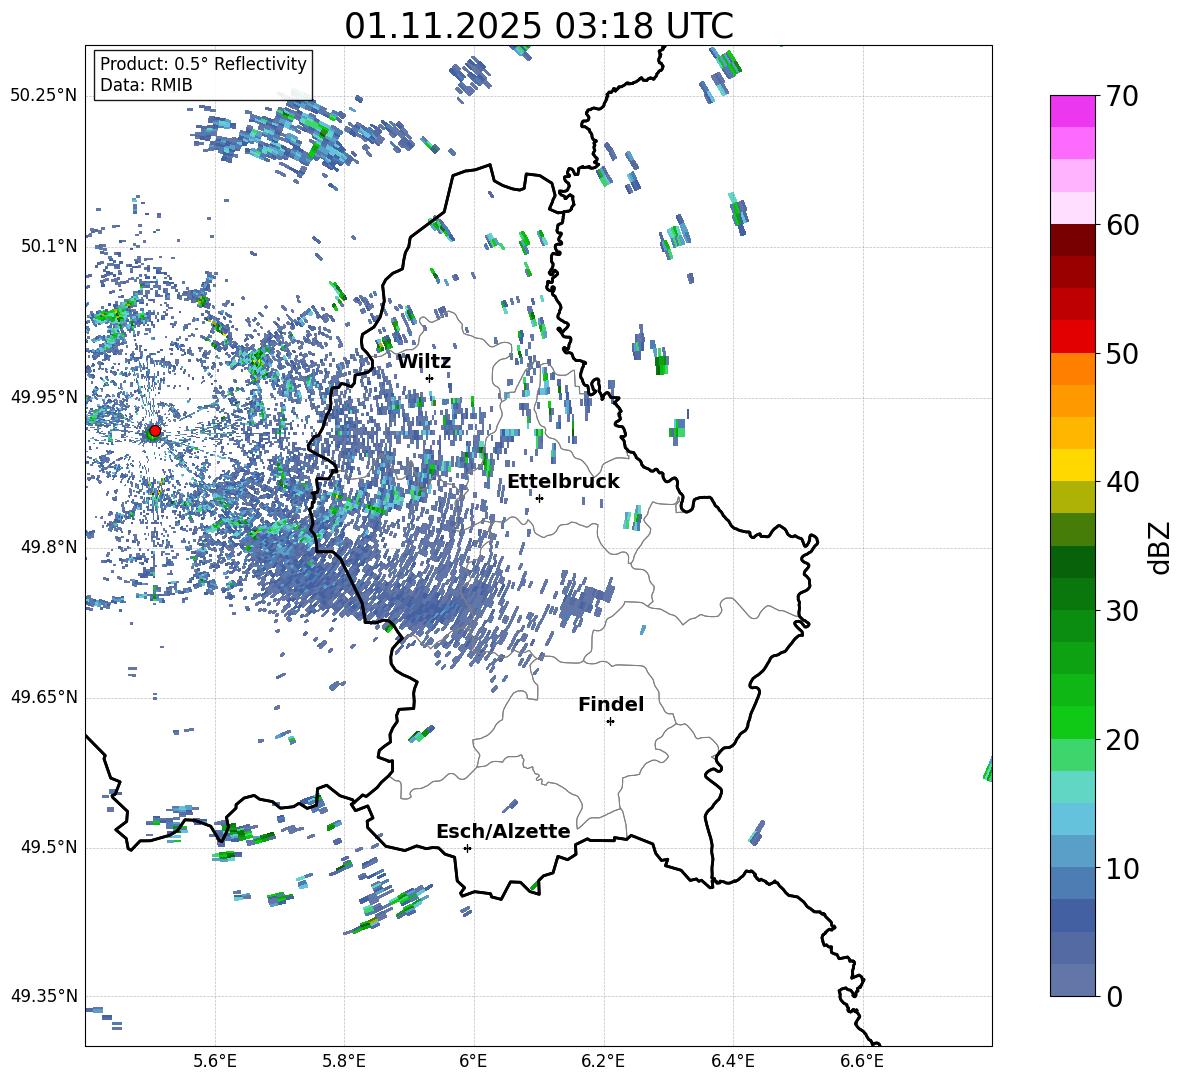This screenshot has width=1184, height=1081.
Task: Click the Wiltz station cross marker
Action: (x=430, y=378)
